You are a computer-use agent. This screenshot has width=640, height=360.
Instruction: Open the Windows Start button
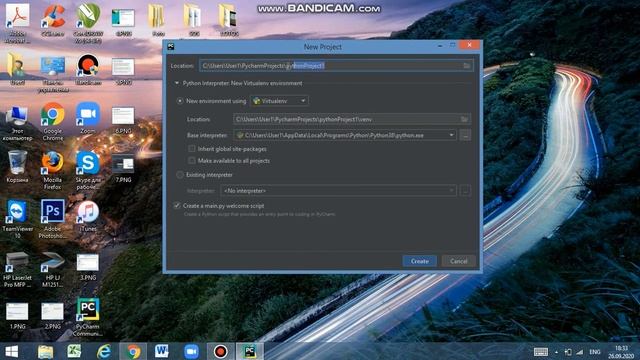[11, 351]
